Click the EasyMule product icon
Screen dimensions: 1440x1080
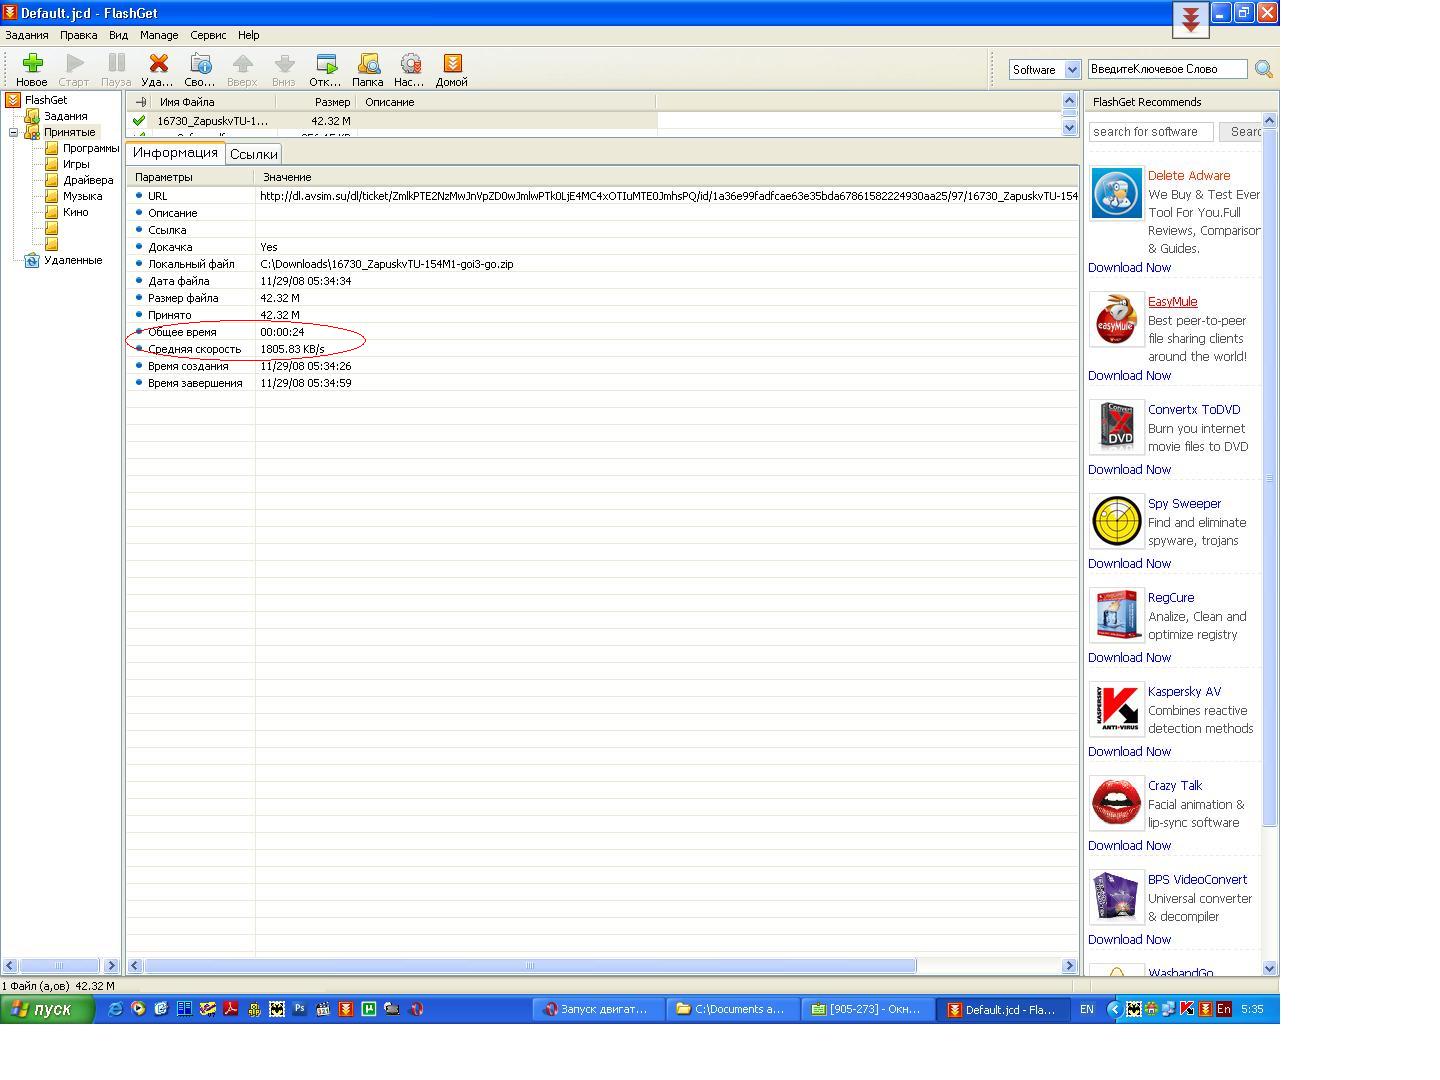point(1116,319)
